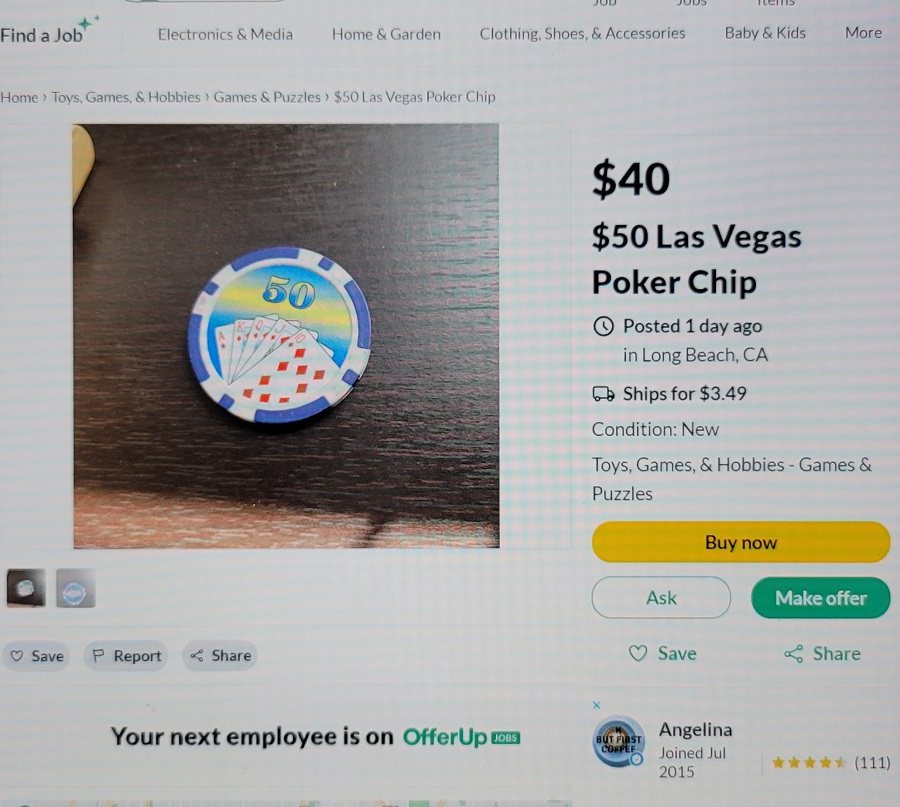Open Electronics & Media category
This screenshot has height=807, width=900.
point(225,34)
